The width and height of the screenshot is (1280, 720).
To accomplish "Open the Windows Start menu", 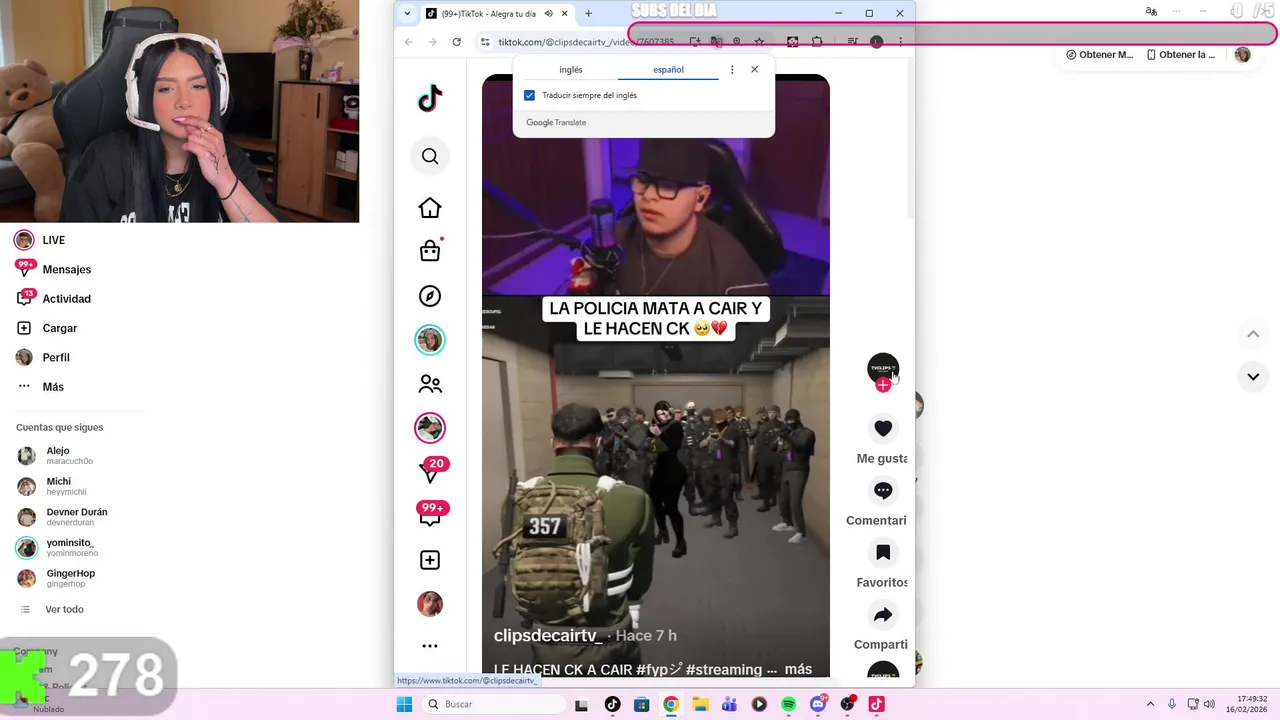I will pos(404,704).
